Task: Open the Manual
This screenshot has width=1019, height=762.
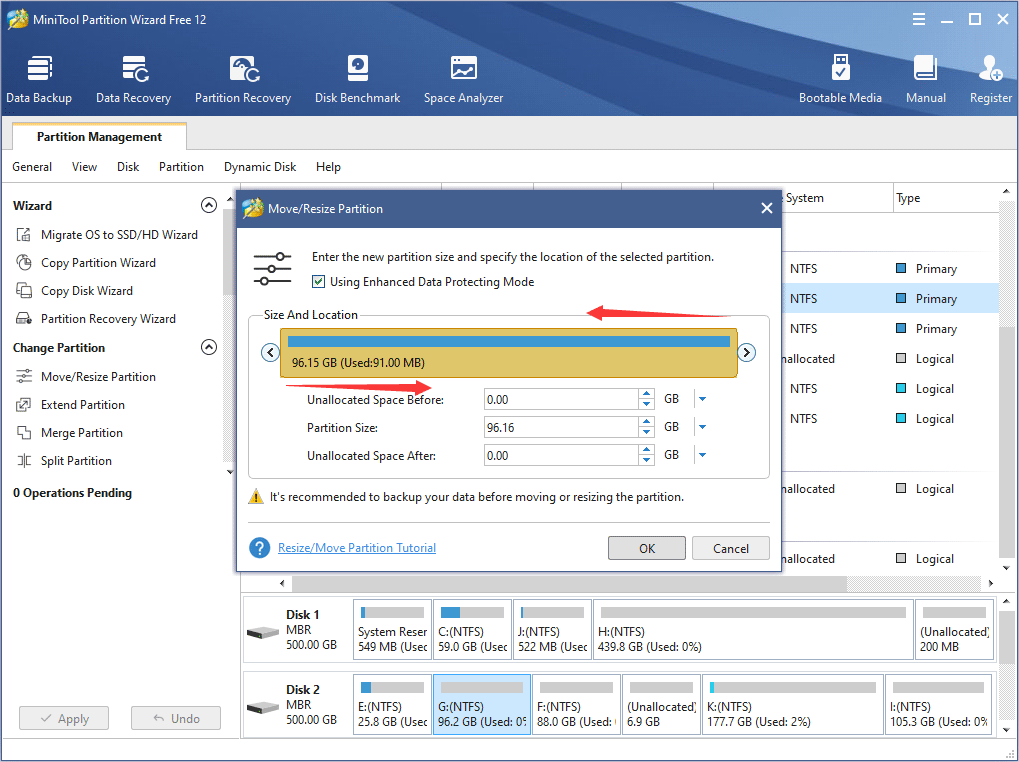Action: [x=925, y=79]
